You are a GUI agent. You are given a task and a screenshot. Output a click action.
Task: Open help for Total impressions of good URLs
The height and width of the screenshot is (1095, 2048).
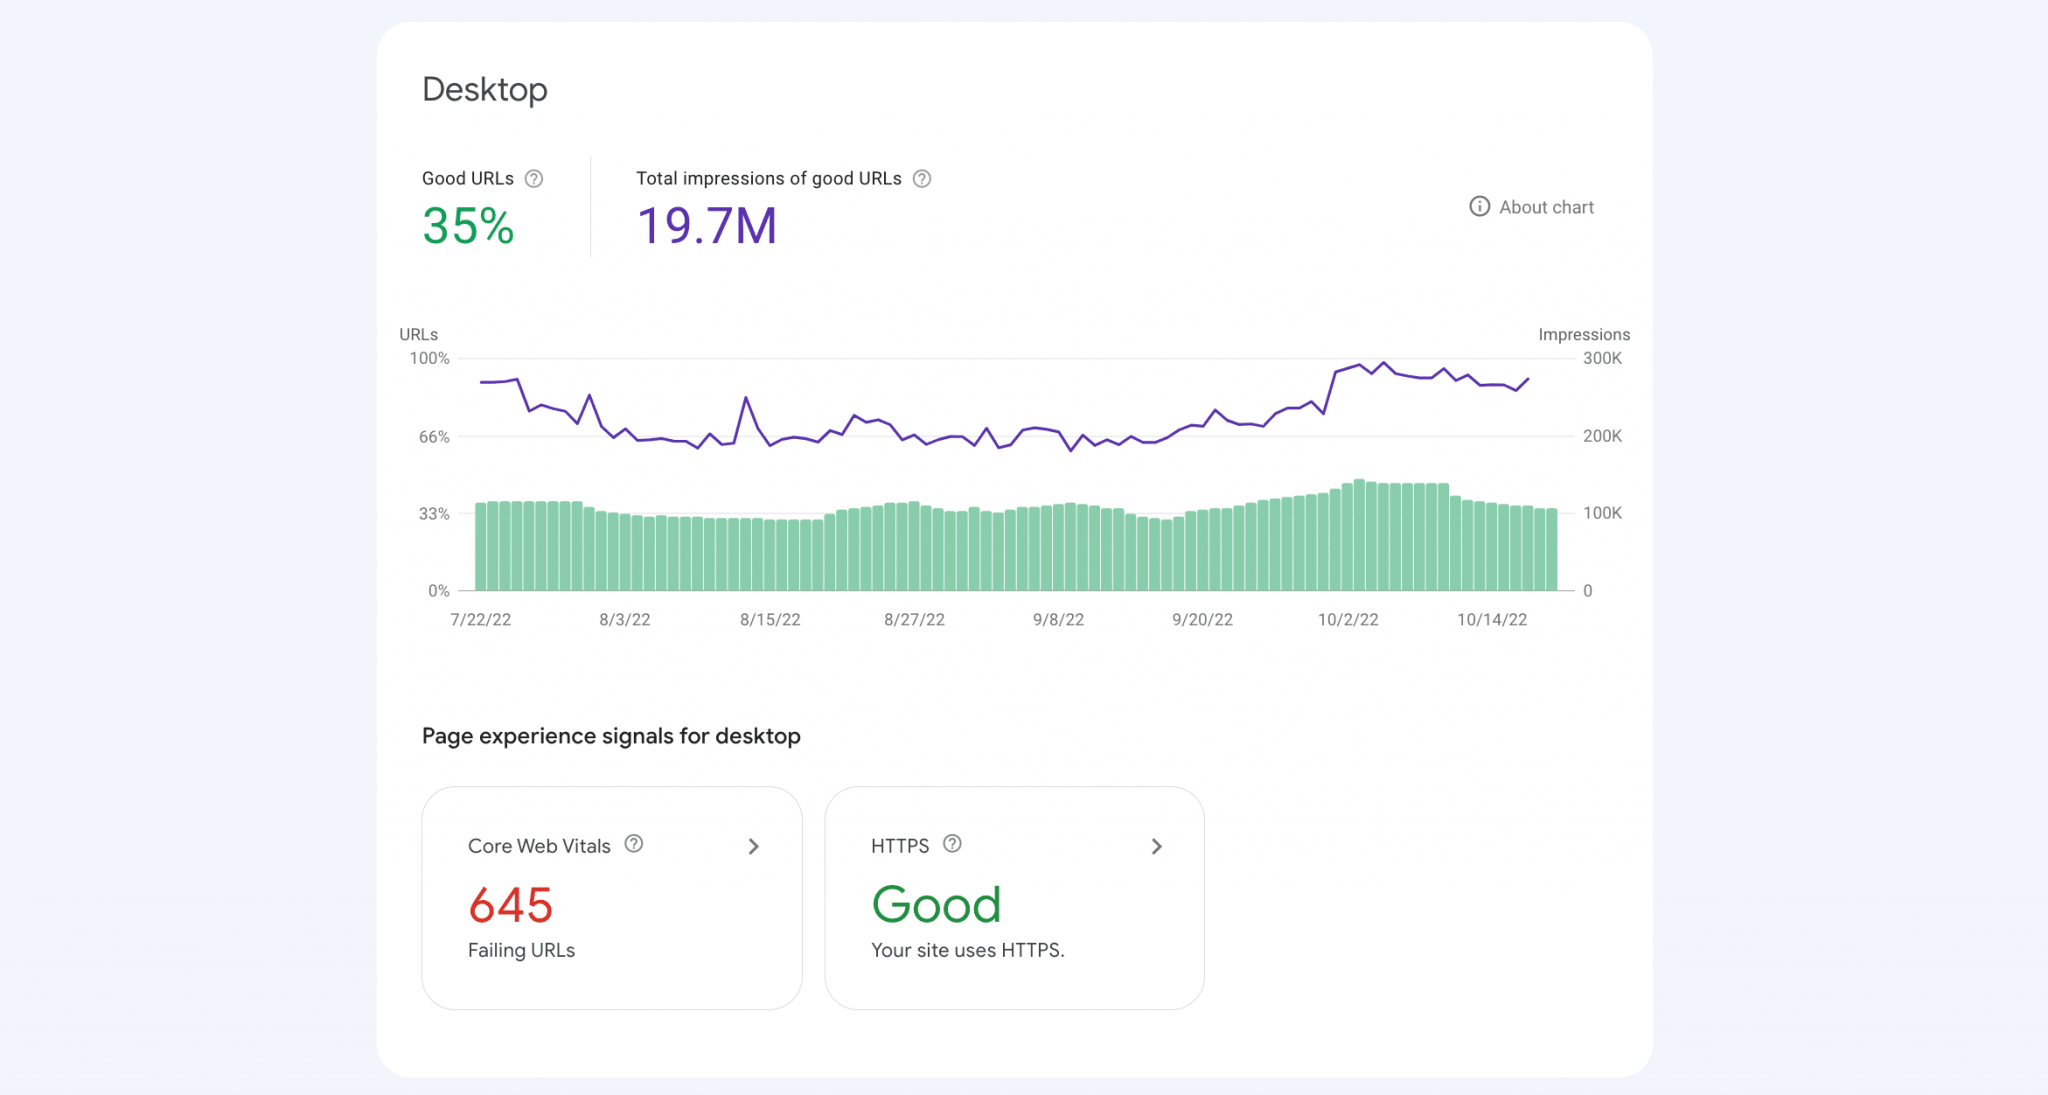pyautogui.click(x=922, y=179)
